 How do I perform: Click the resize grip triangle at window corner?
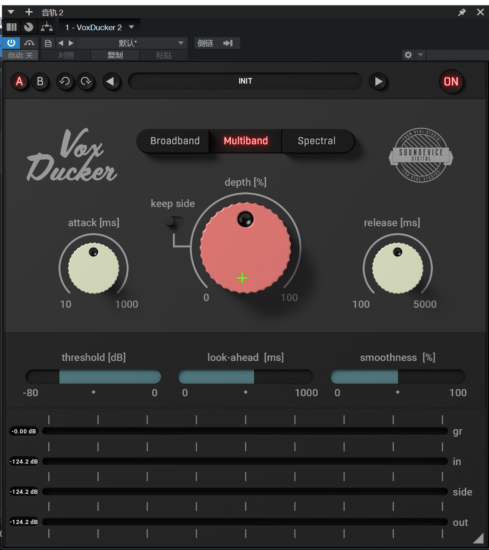479,539
